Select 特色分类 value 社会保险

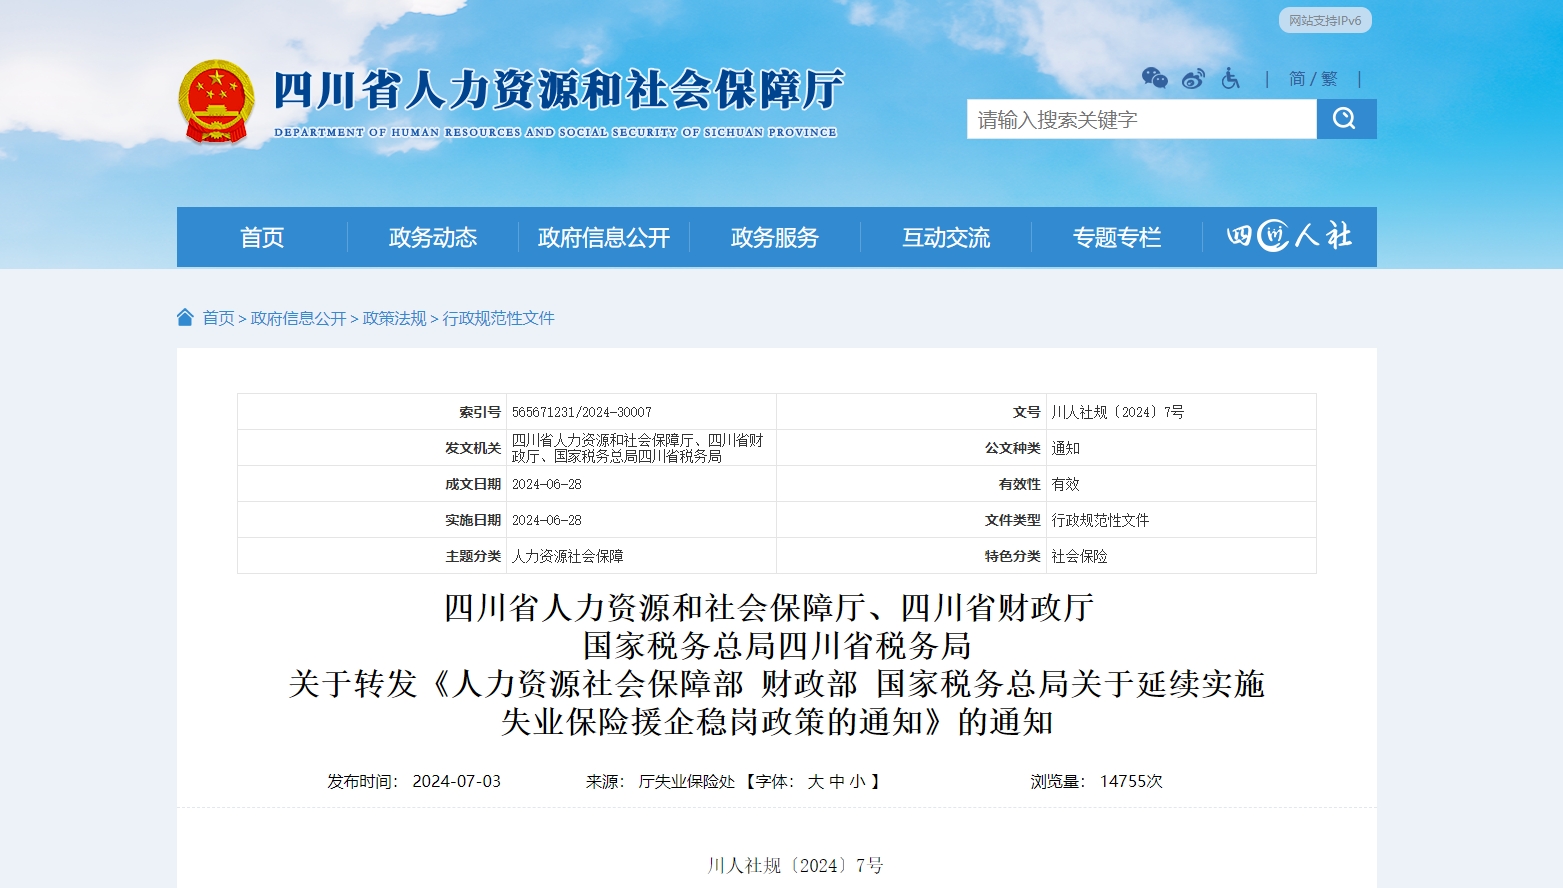coord(1079,556)
